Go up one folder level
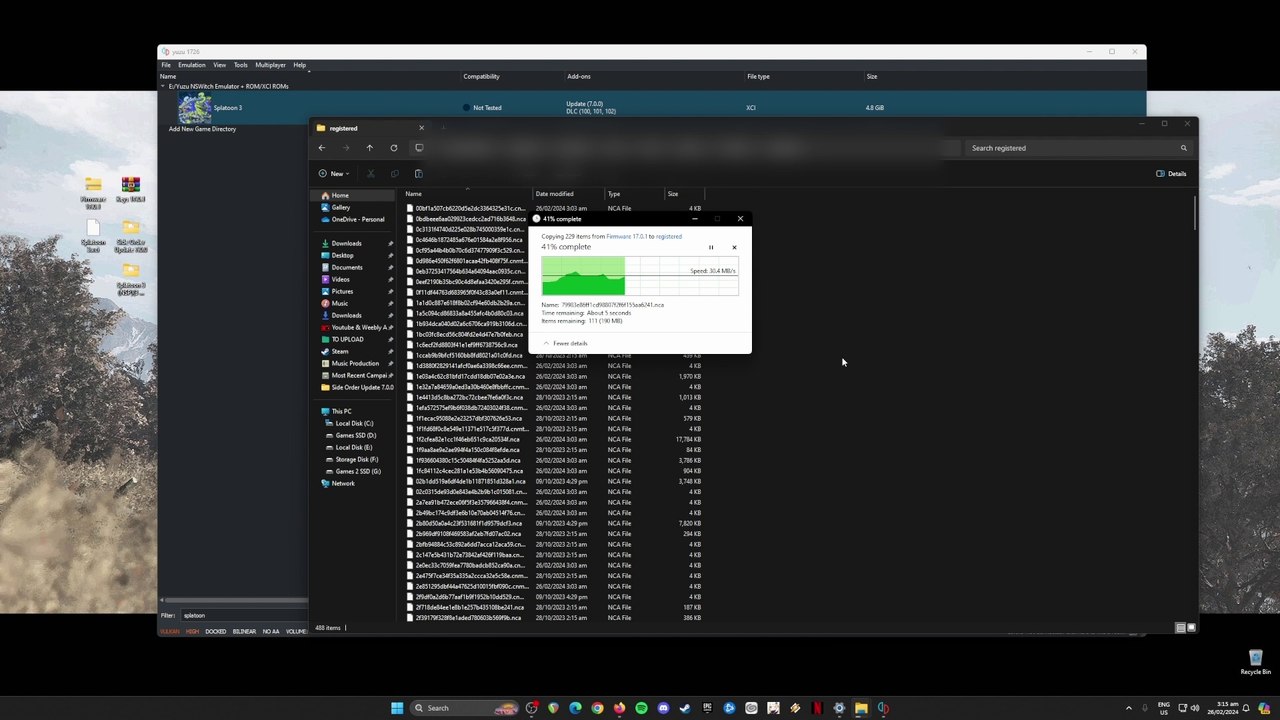 click(369, 148)
